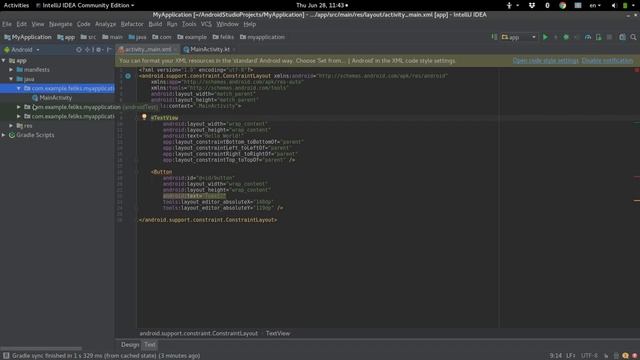The width and height of the screenshot is (640, 360).
Task: Switch to the Design tab
Action: 130,345
